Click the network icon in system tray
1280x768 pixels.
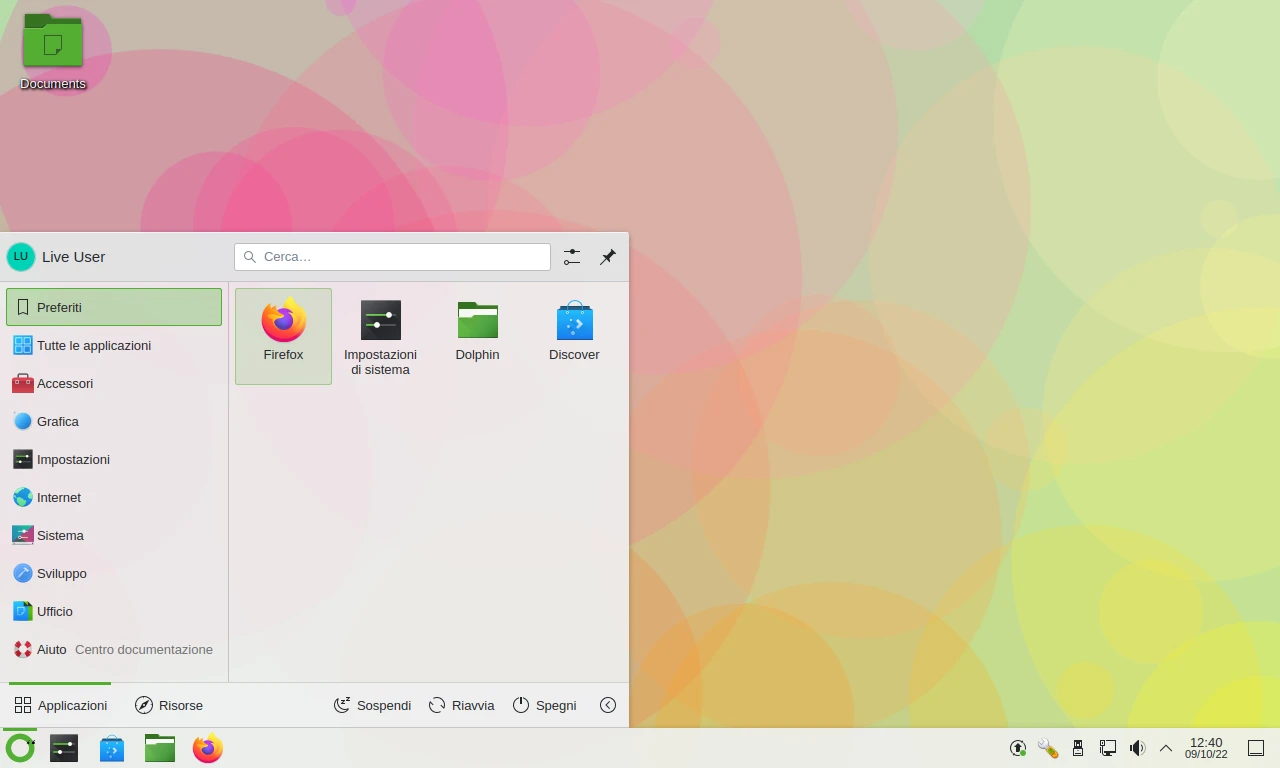point(1108,748)
